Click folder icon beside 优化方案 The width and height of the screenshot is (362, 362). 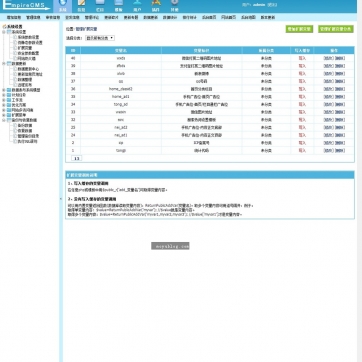9,105
